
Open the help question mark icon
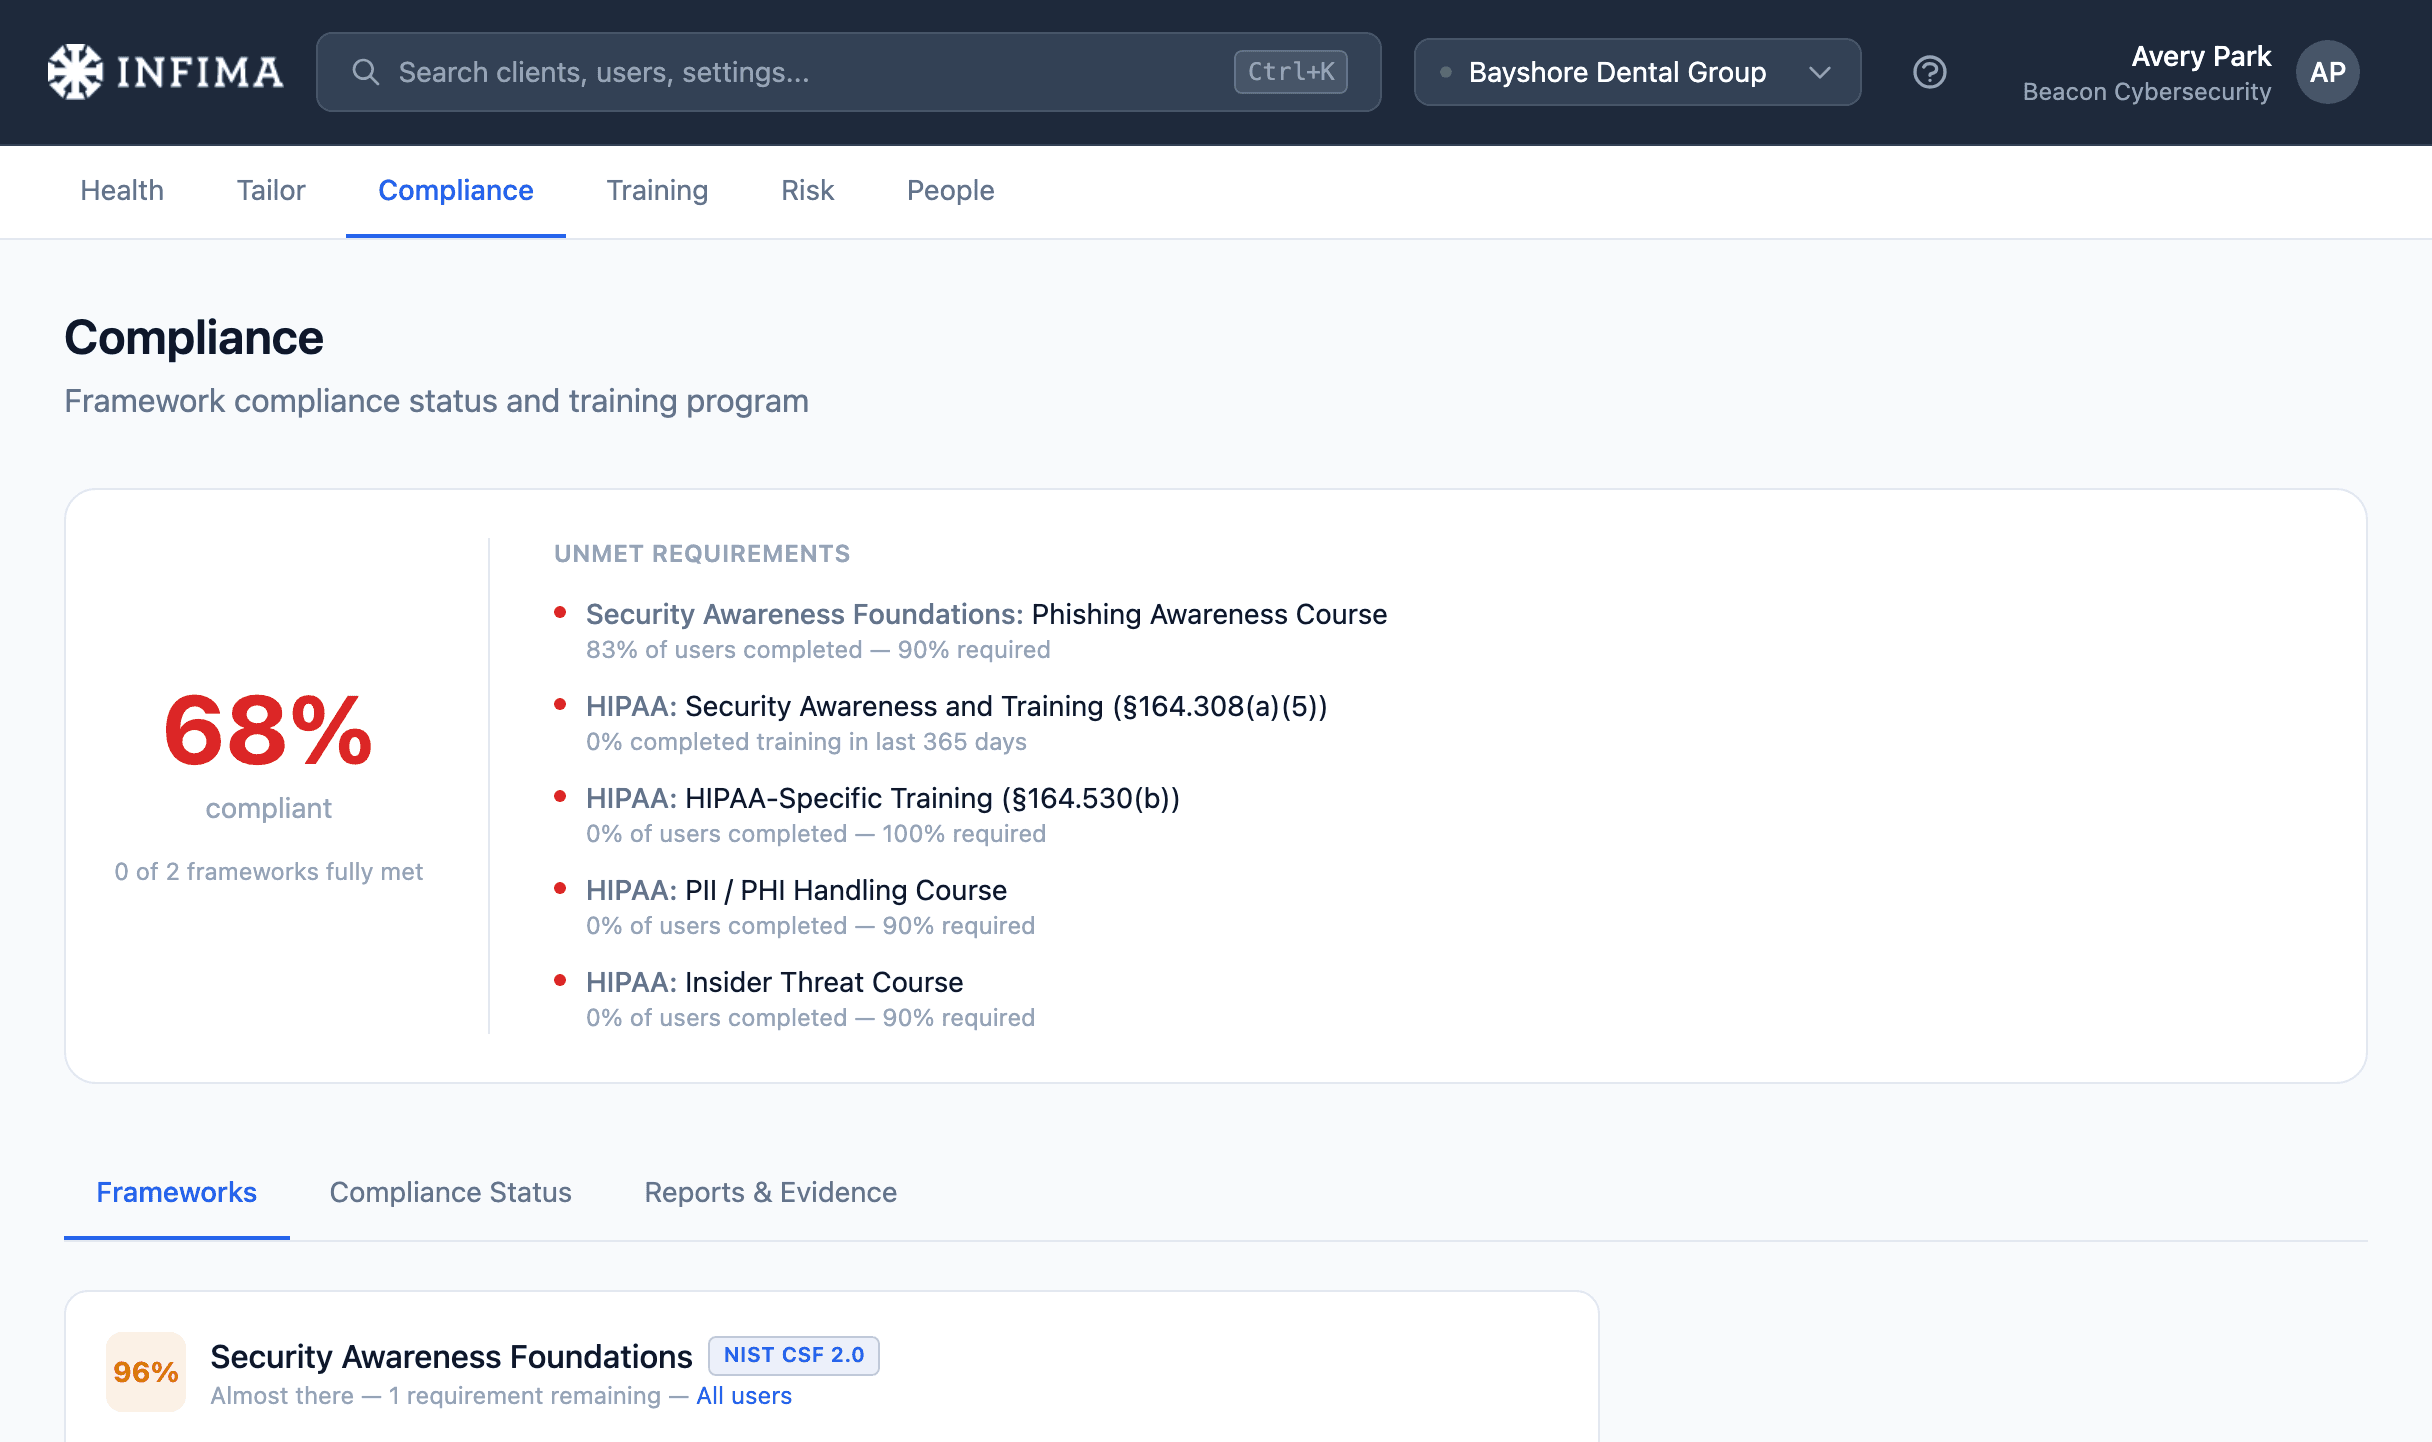1929,72
